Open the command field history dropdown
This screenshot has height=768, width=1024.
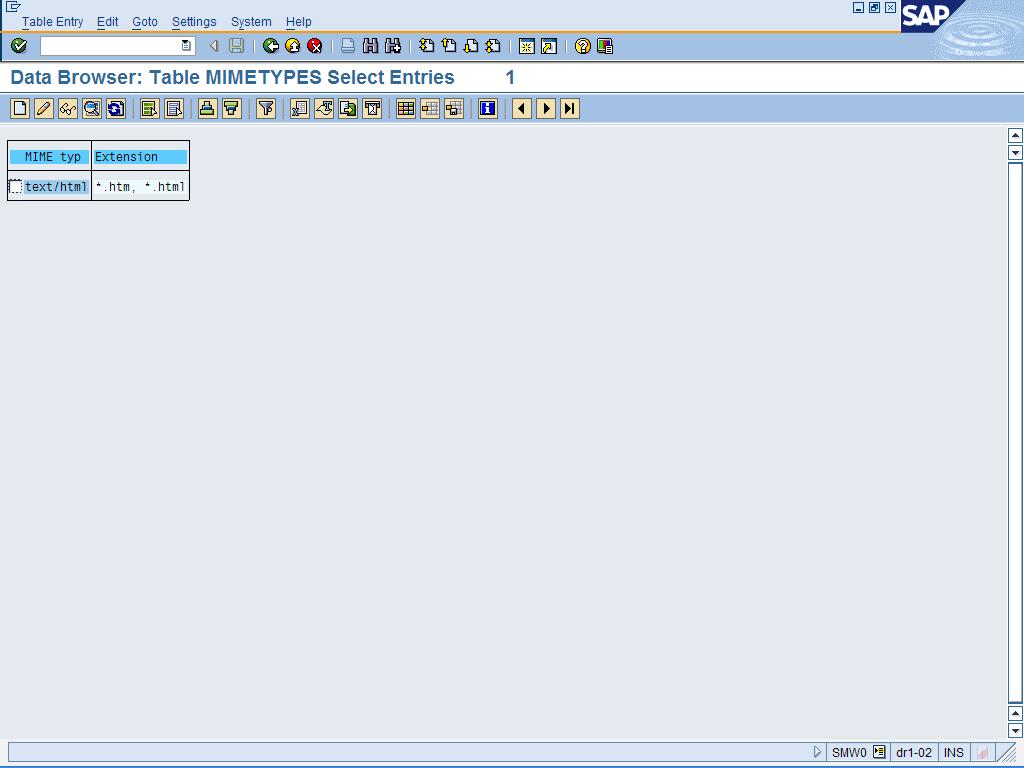[x=186, y=46]
